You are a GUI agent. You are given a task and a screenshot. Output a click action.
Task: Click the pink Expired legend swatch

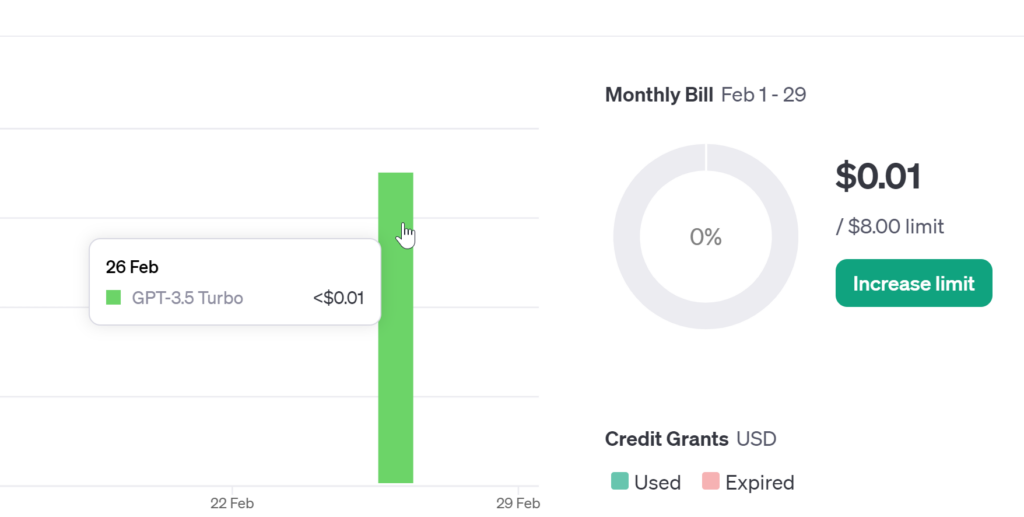pyautogui.click(x=711, y=482)
